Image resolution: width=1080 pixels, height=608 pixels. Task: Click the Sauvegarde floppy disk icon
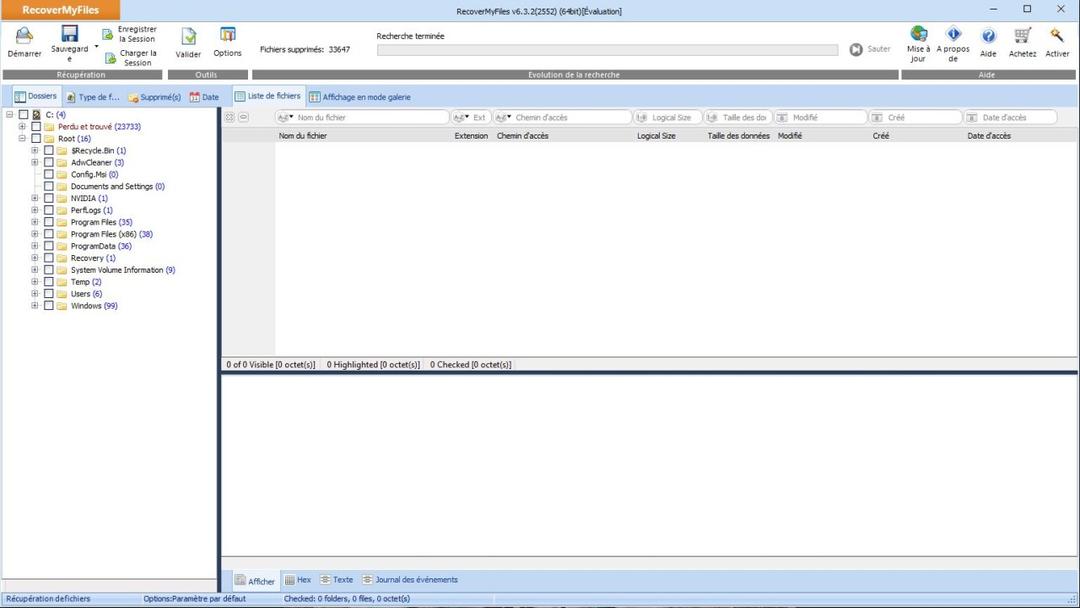(x=70, y=33)
